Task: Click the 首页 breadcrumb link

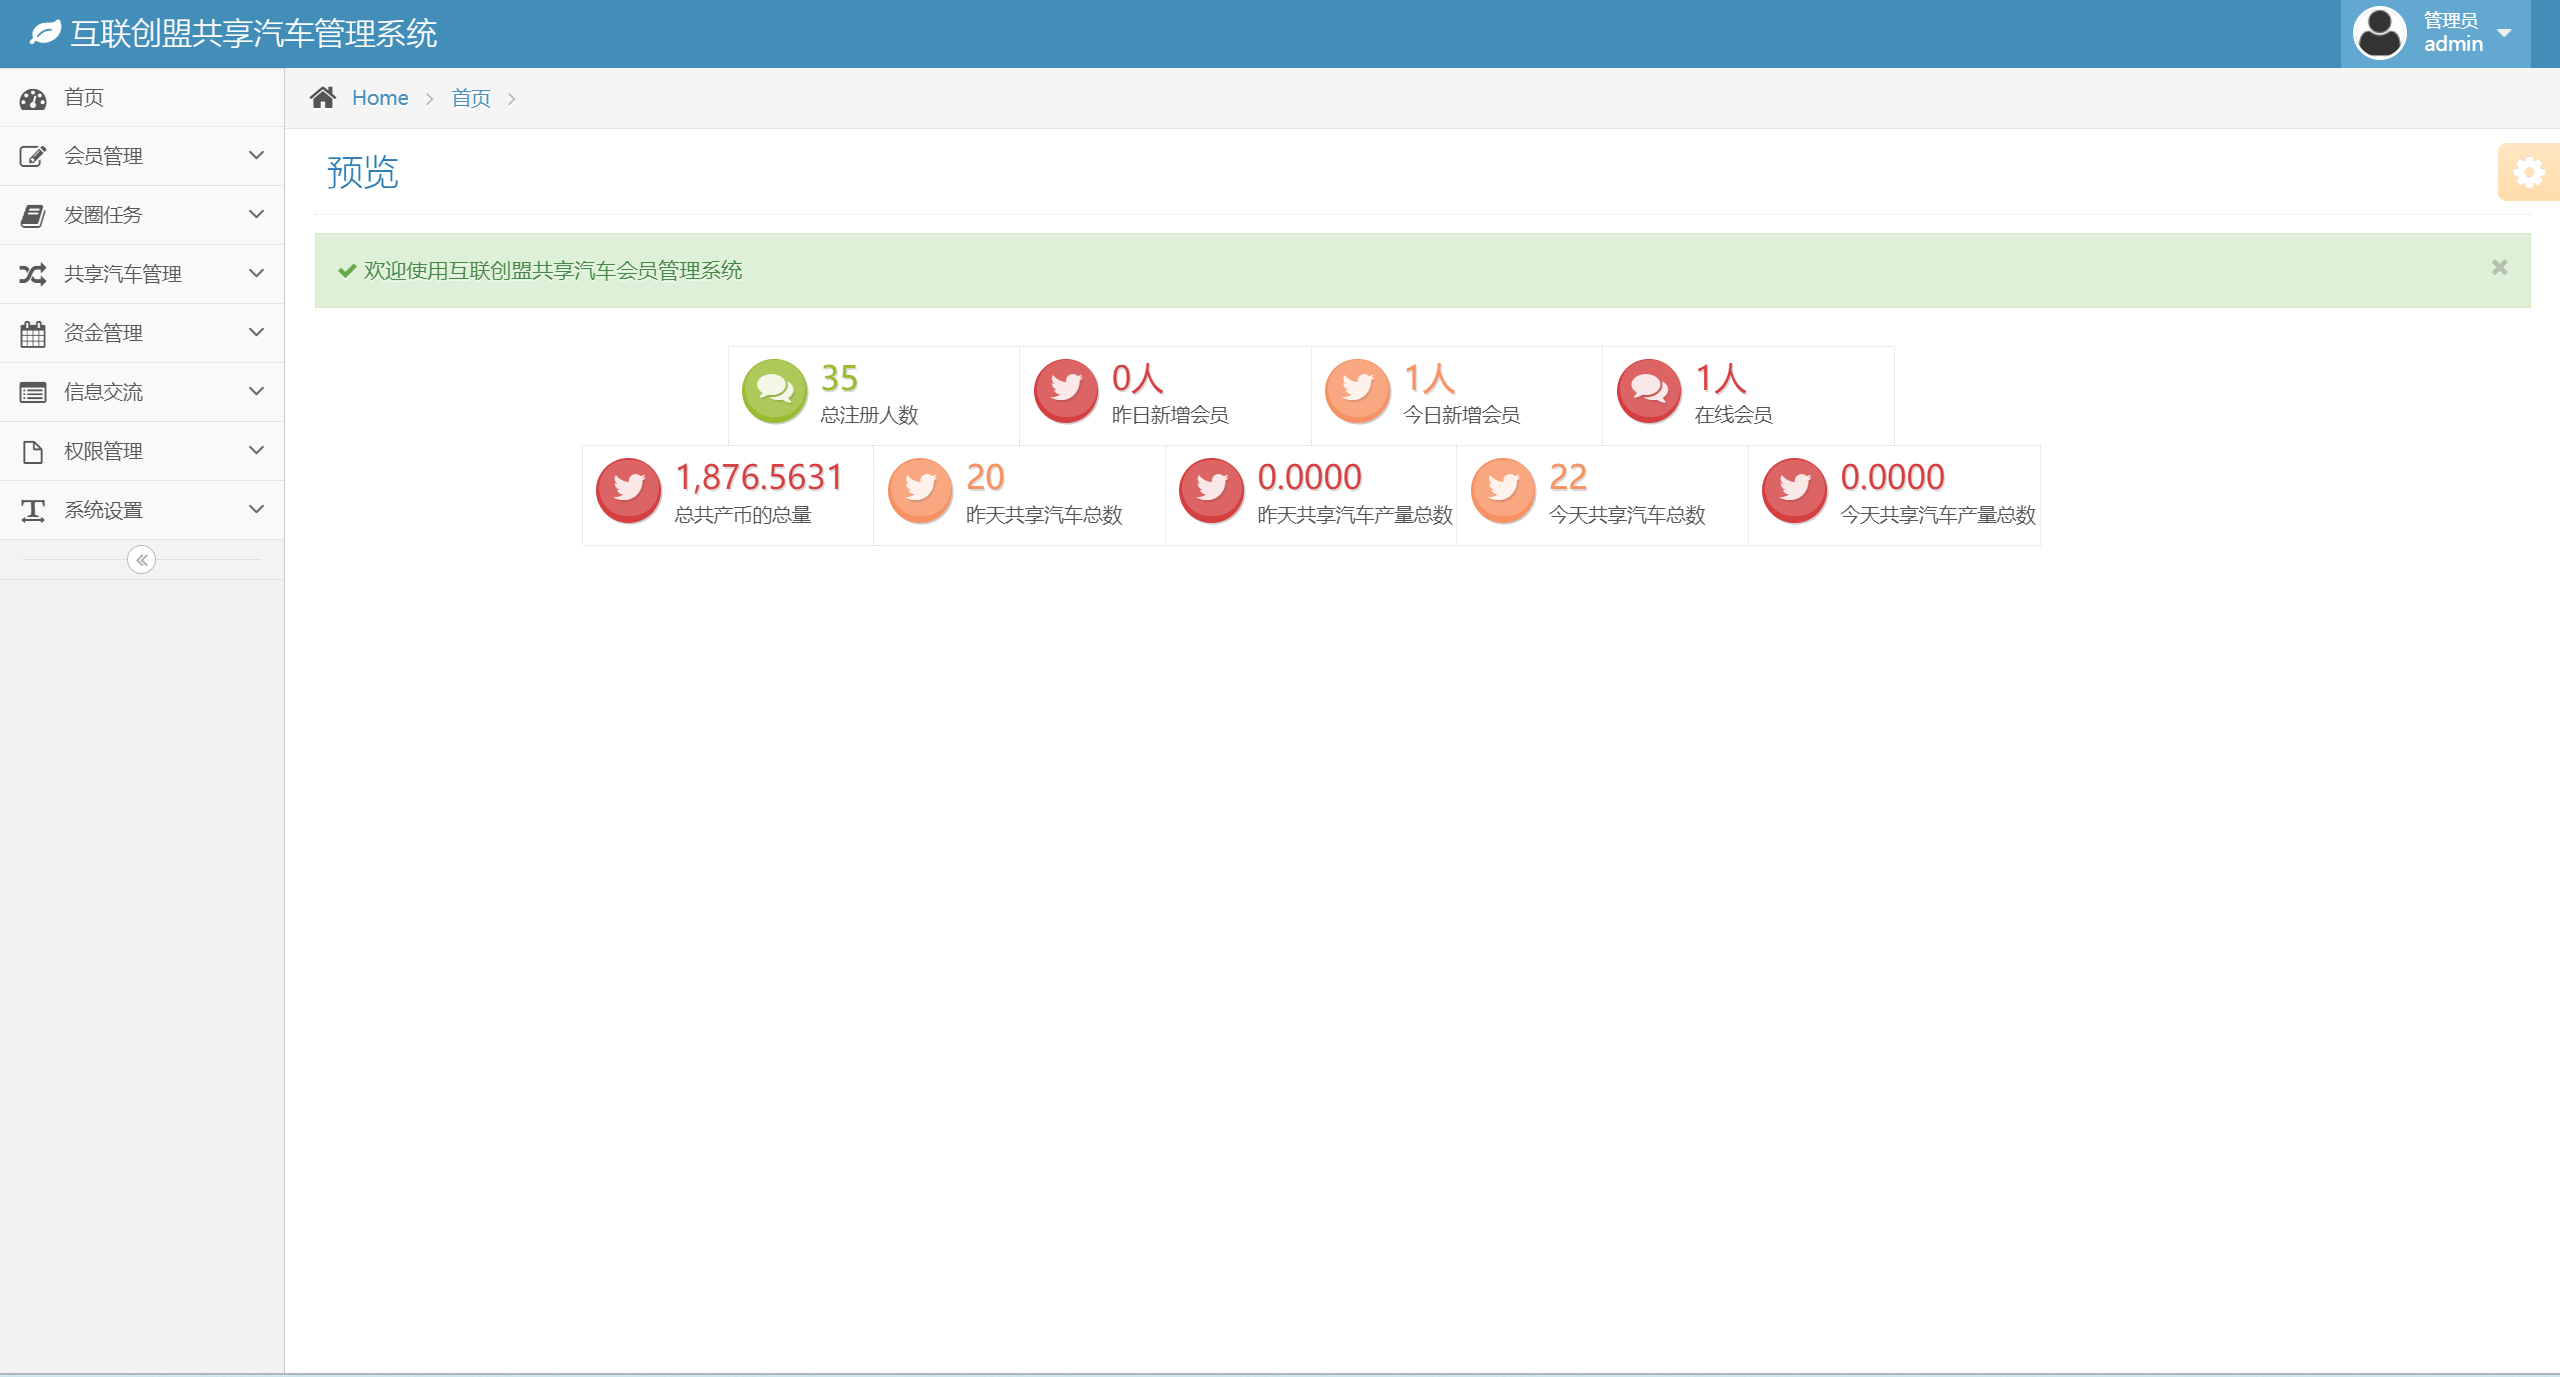Action: 471,98
